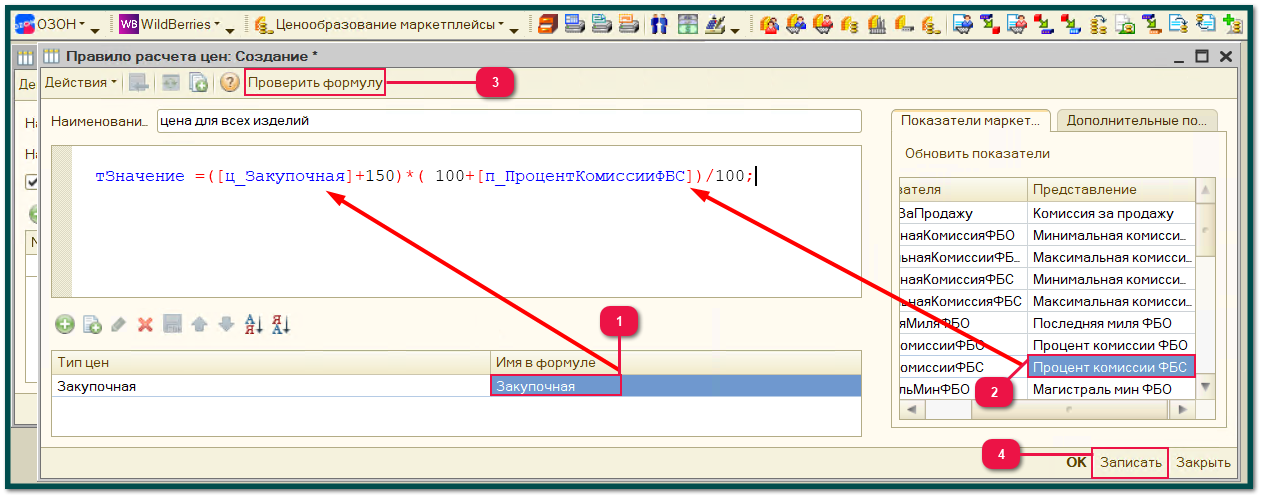Click the pencil edit icon

119,324
